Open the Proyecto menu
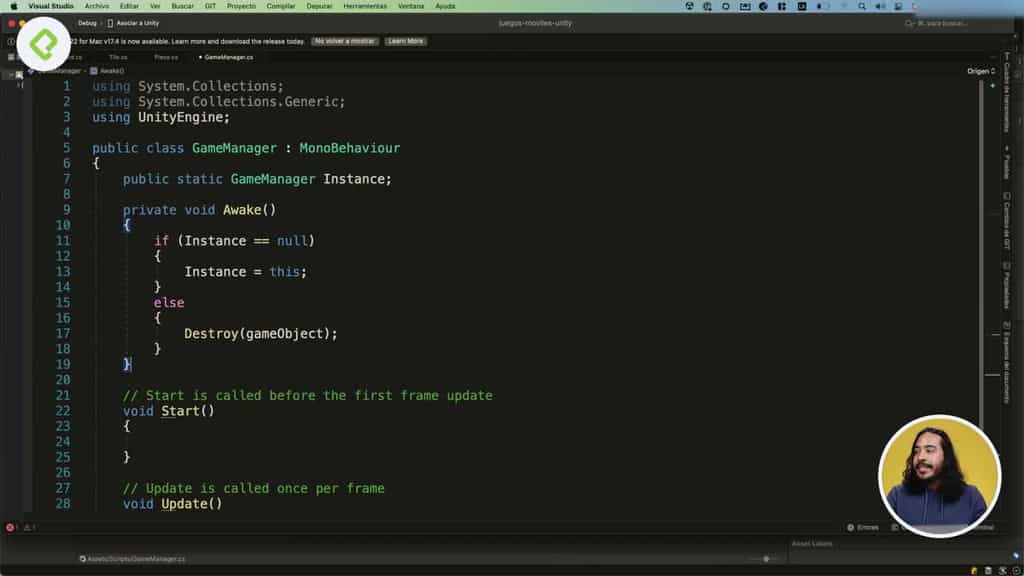Image resolution: width=1024 pixels, height=576 pixels. [x=241, y=6]
